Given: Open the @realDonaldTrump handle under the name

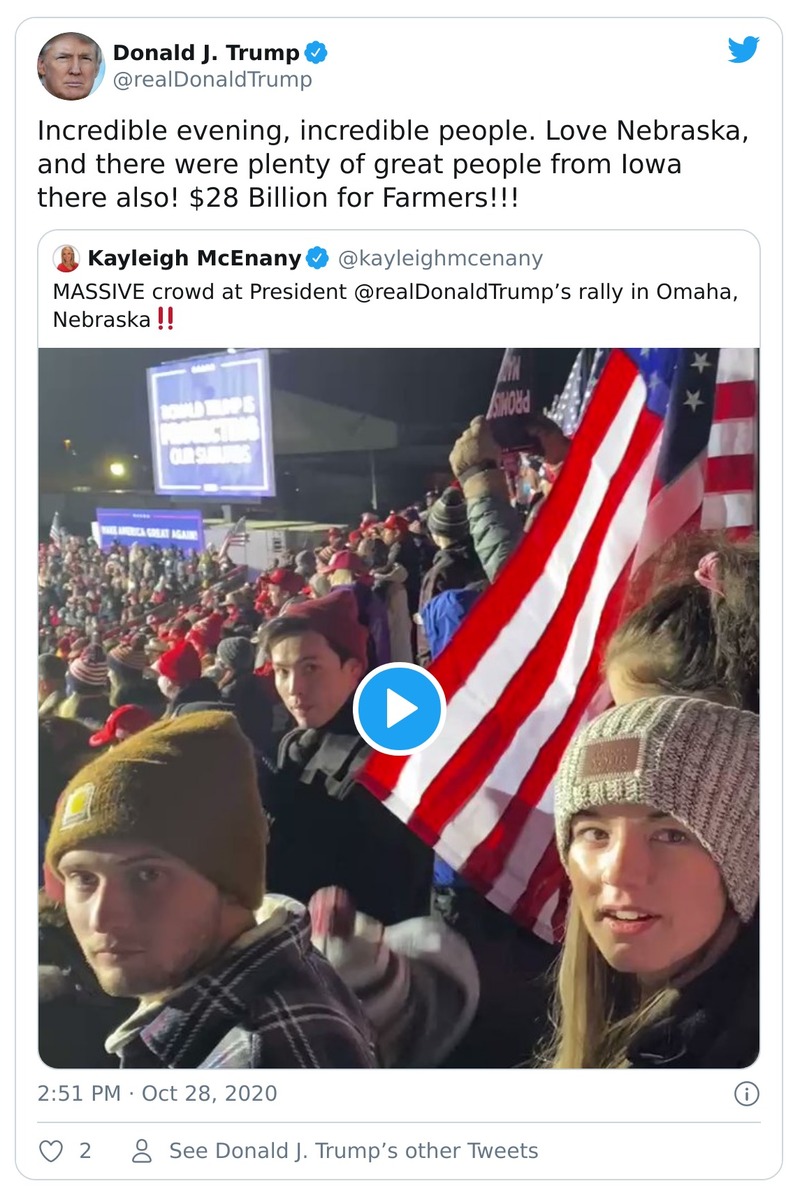Looking at the screenshot, I should click(212, 80).
